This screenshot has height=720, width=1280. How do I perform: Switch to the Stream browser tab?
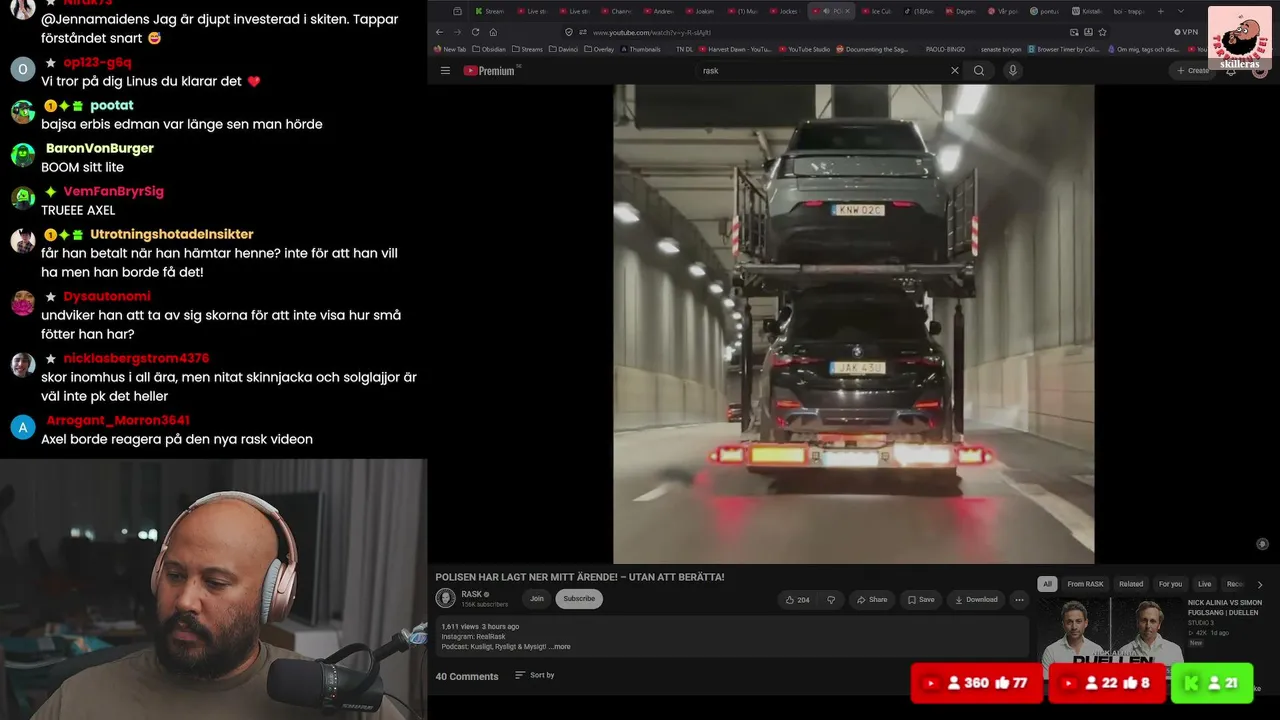point(489,11)
